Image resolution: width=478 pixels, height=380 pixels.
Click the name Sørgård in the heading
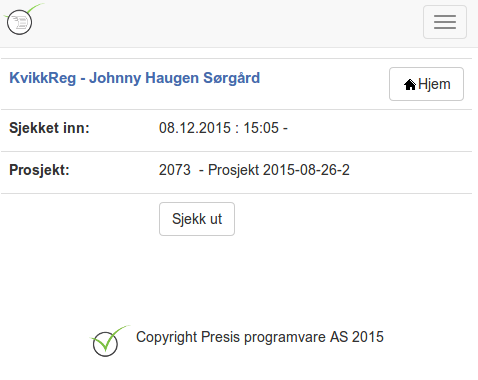232,78
